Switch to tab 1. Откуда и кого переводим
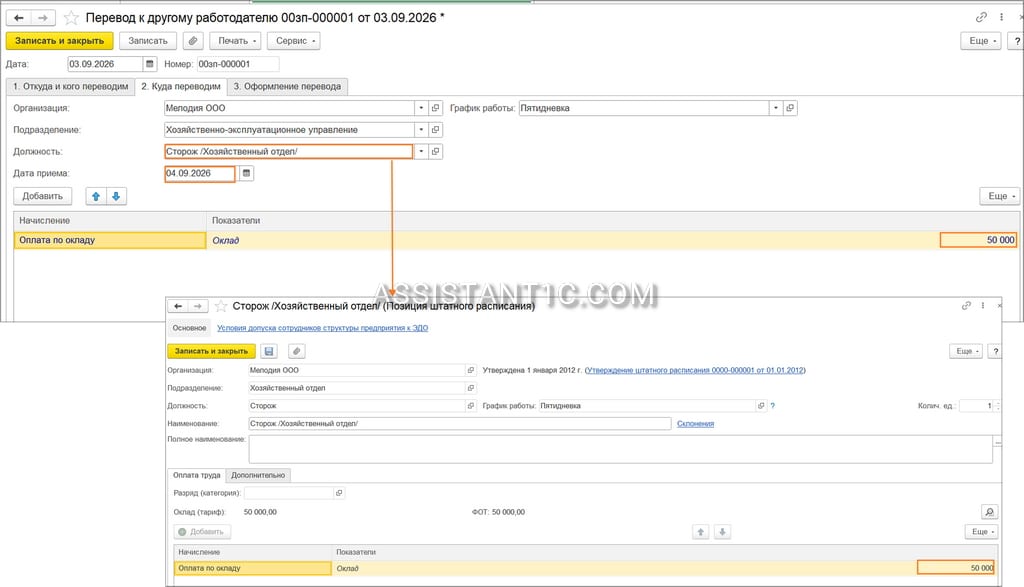The height and width of the screenshot is (587, 1024). (71, 86)
